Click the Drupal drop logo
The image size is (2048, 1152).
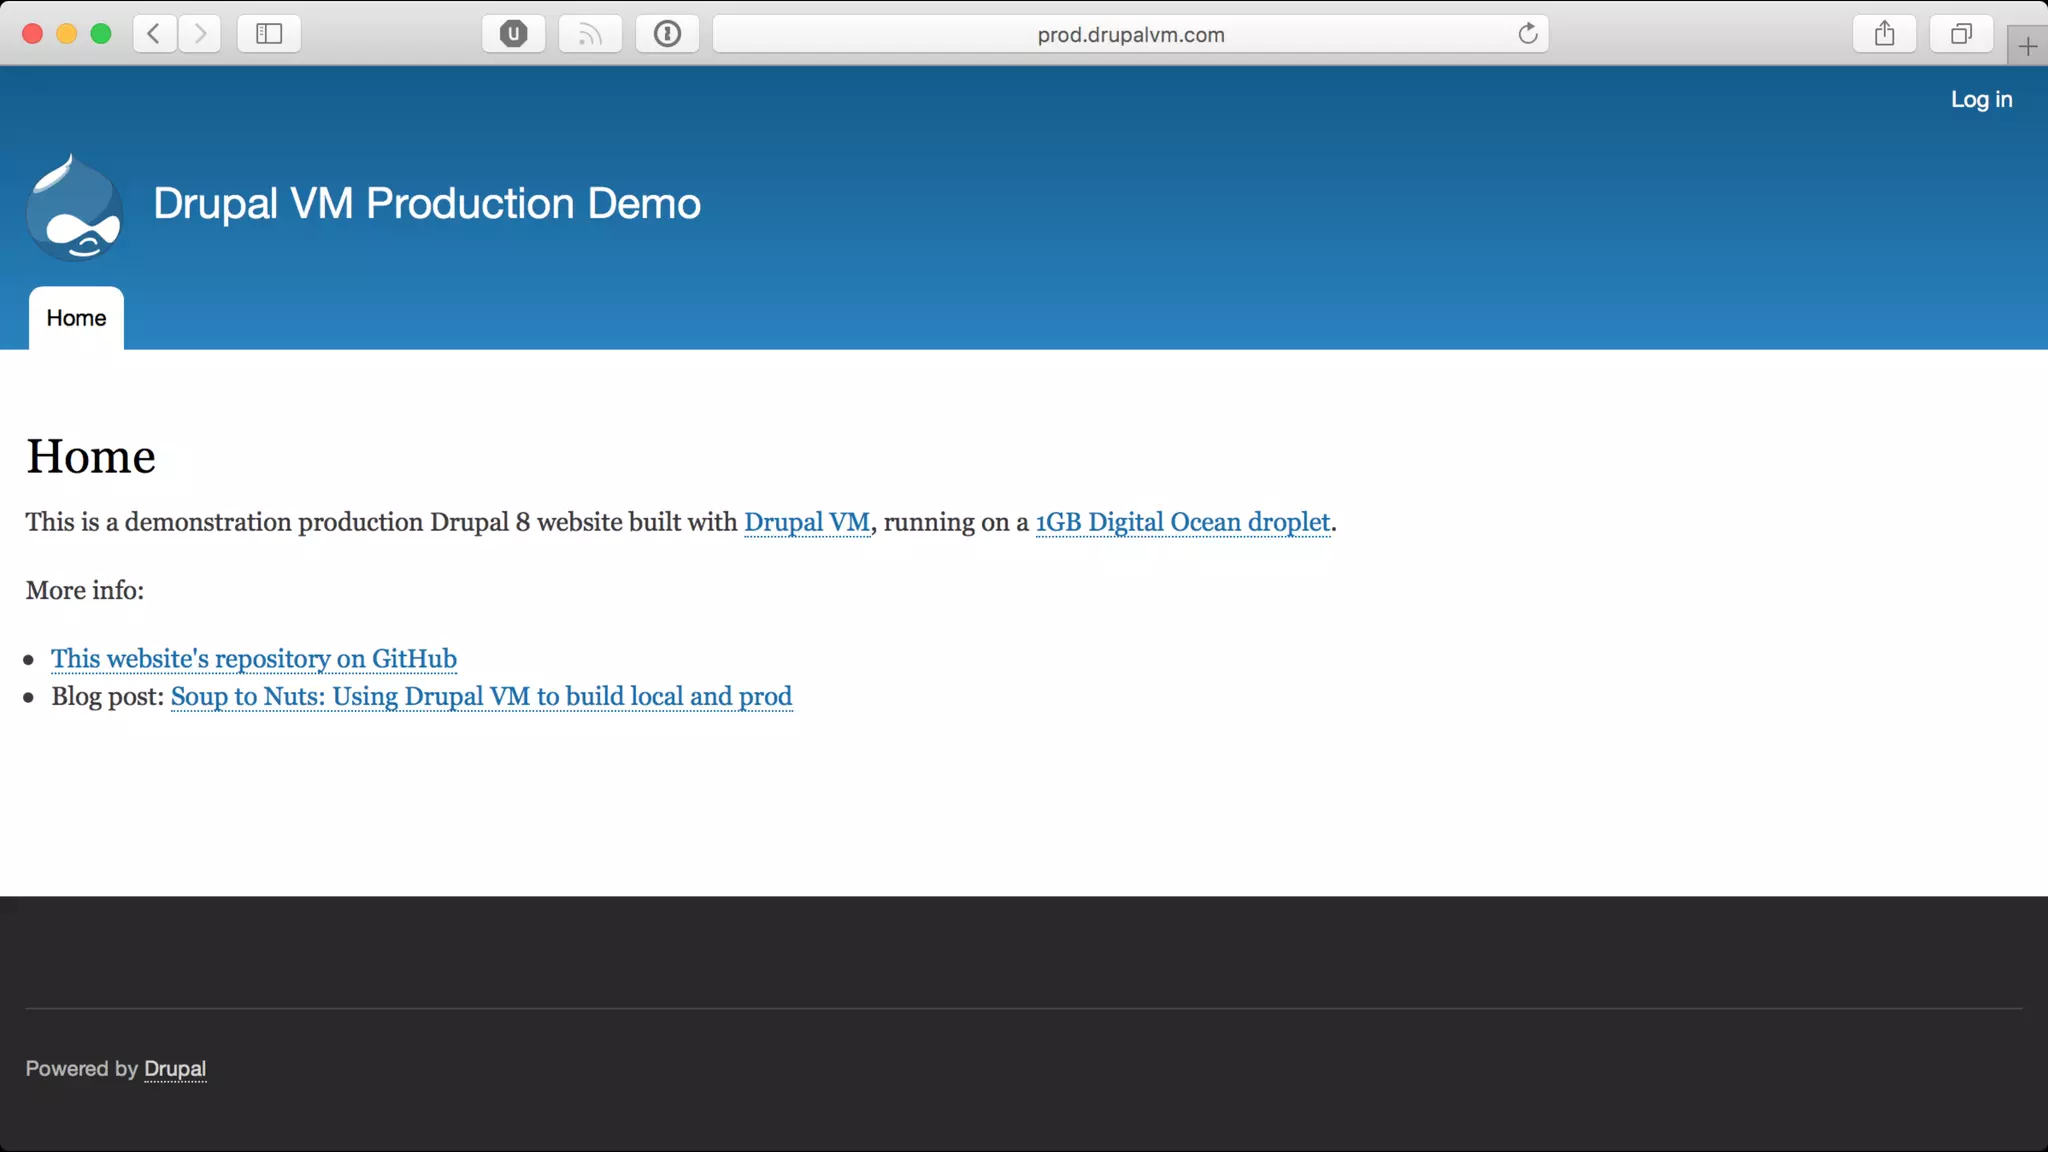[75, 208]
